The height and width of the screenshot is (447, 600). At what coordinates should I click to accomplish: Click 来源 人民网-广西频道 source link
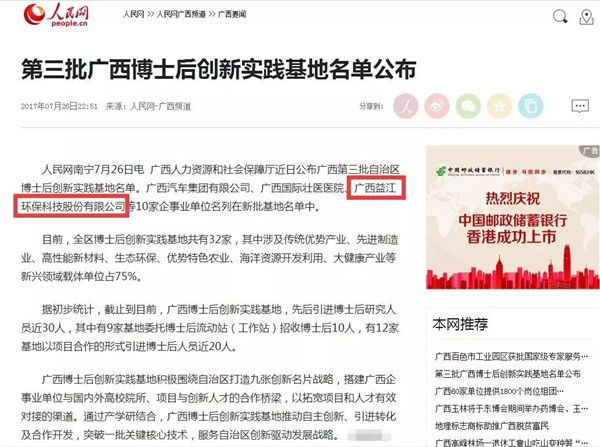pyautogui.click(x=148, y=106)
